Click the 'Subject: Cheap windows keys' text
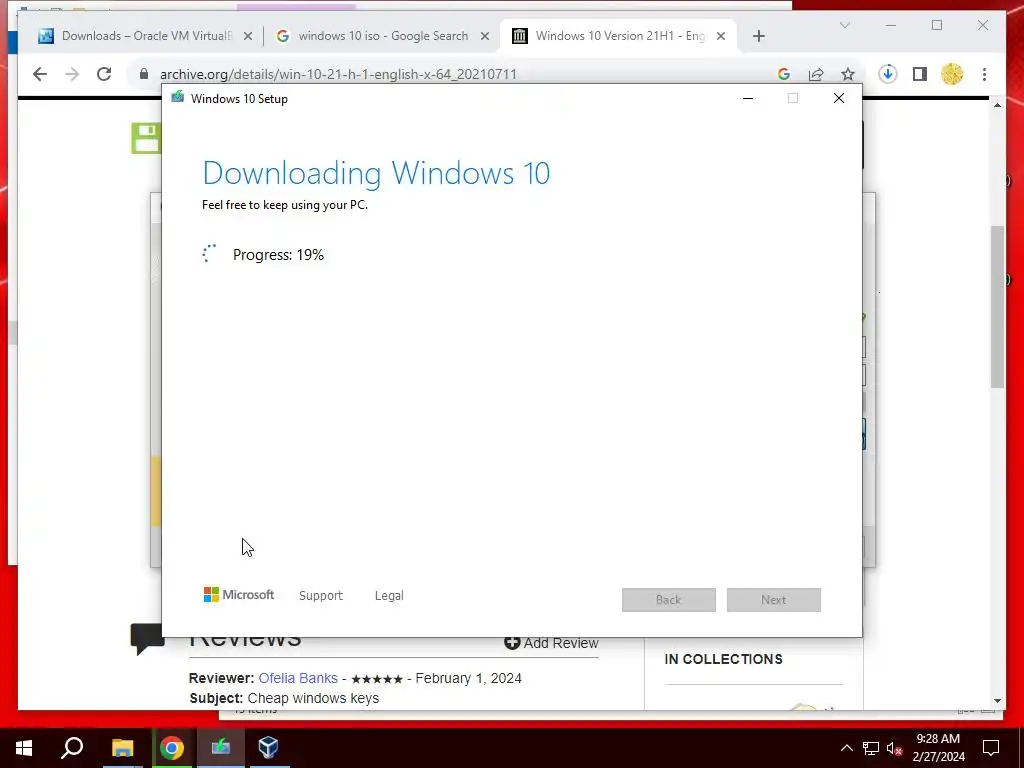Viewport: 1024px width, 768px height. click(284, 698)
